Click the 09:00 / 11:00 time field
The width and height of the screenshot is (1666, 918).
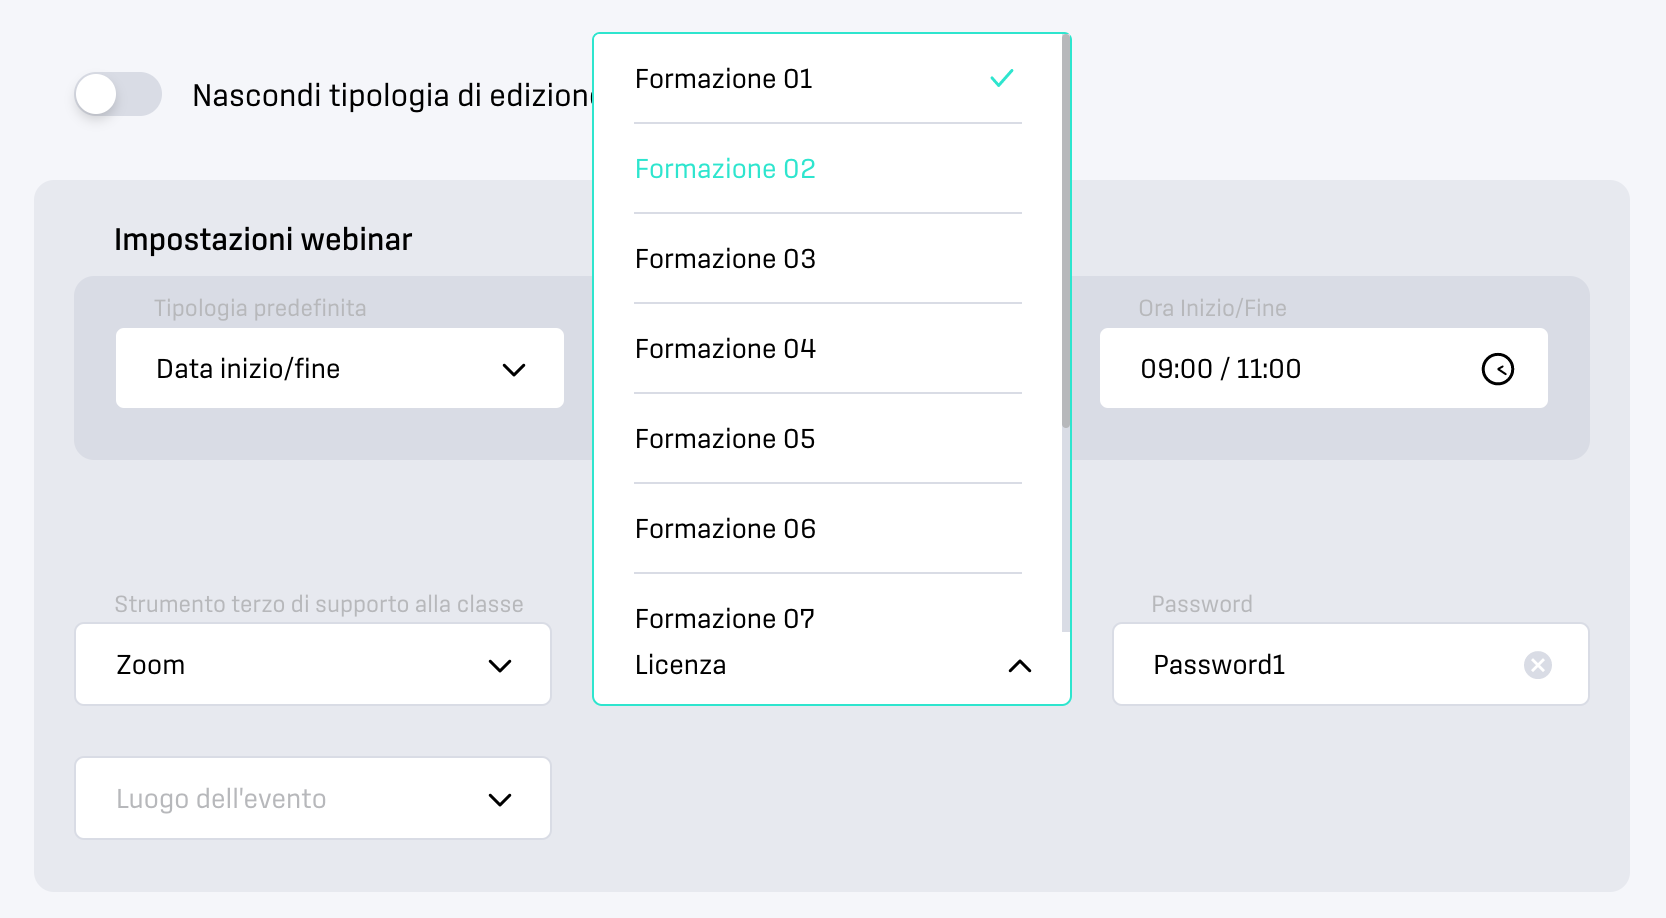1323,368
